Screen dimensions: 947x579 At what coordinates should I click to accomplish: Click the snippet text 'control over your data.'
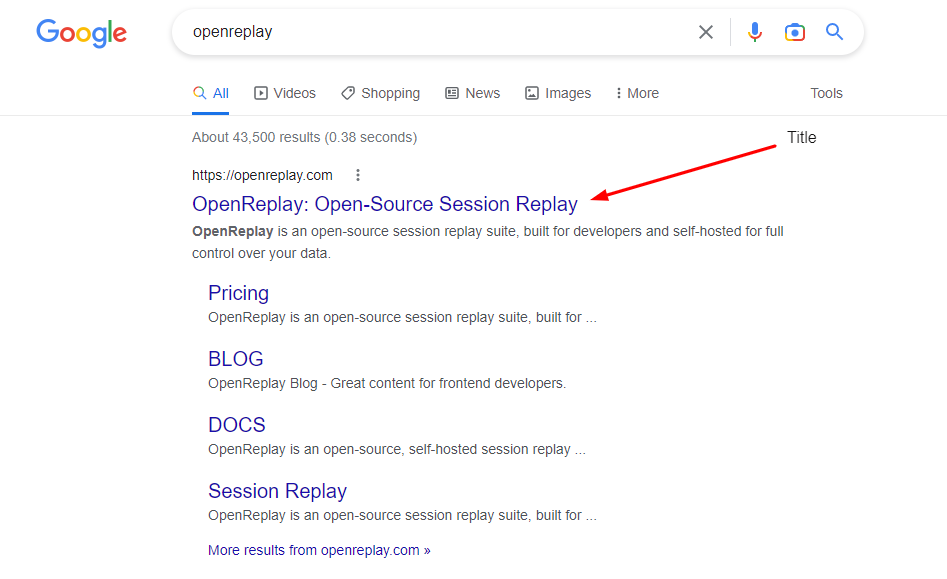[x=262, y=254]
